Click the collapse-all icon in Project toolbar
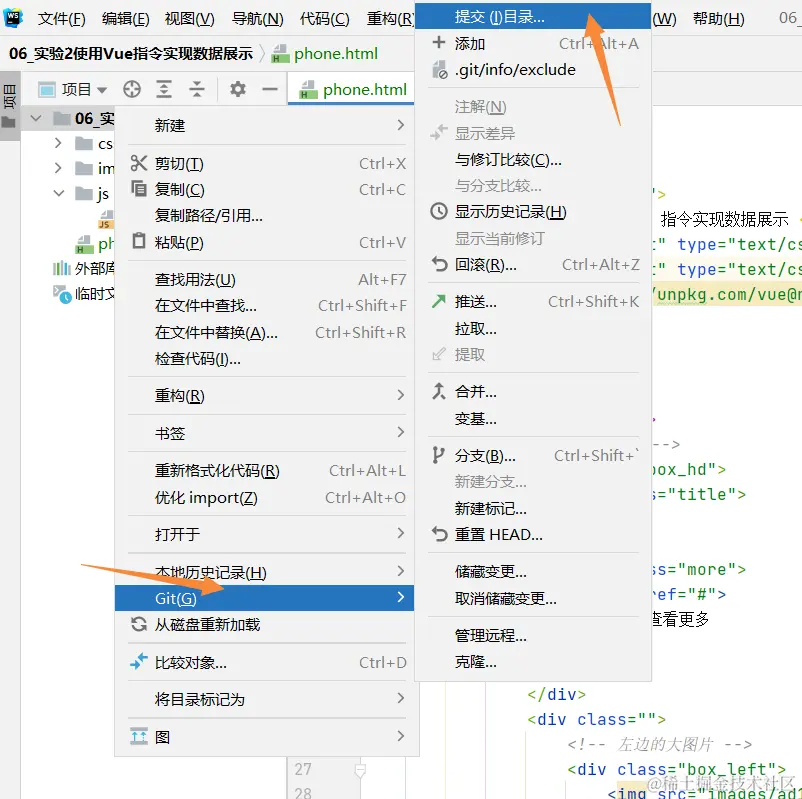This screenshot has height=799, width=802. tap(197, 90)
